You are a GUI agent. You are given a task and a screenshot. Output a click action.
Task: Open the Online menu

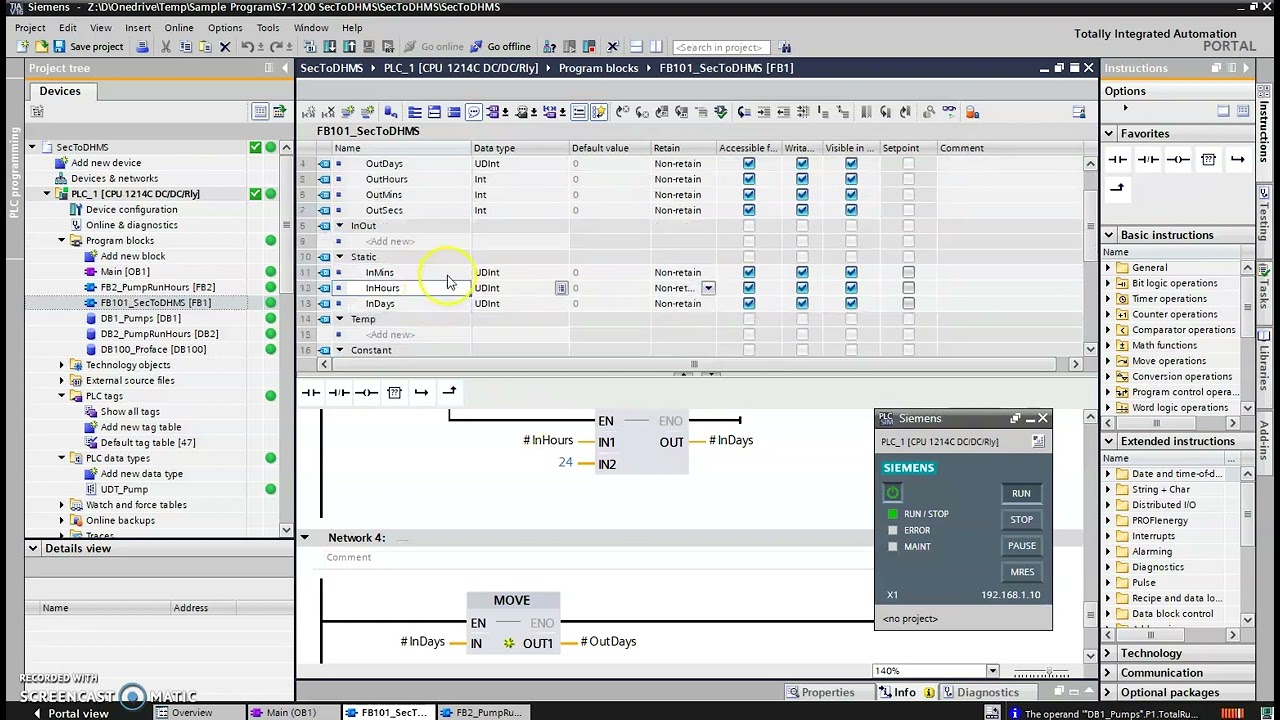179,28
